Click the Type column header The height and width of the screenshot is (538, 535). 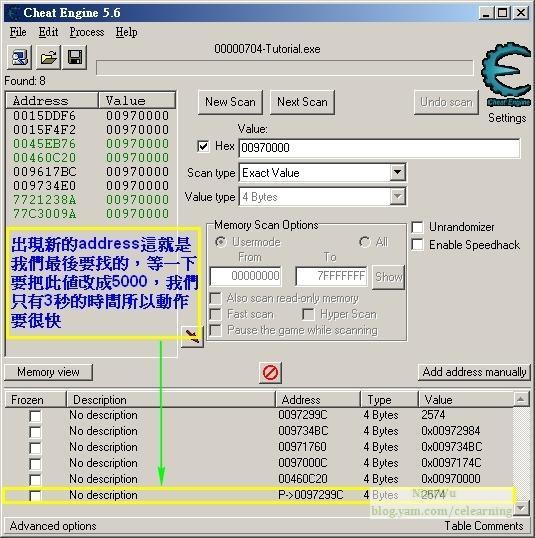click(389, 400)
